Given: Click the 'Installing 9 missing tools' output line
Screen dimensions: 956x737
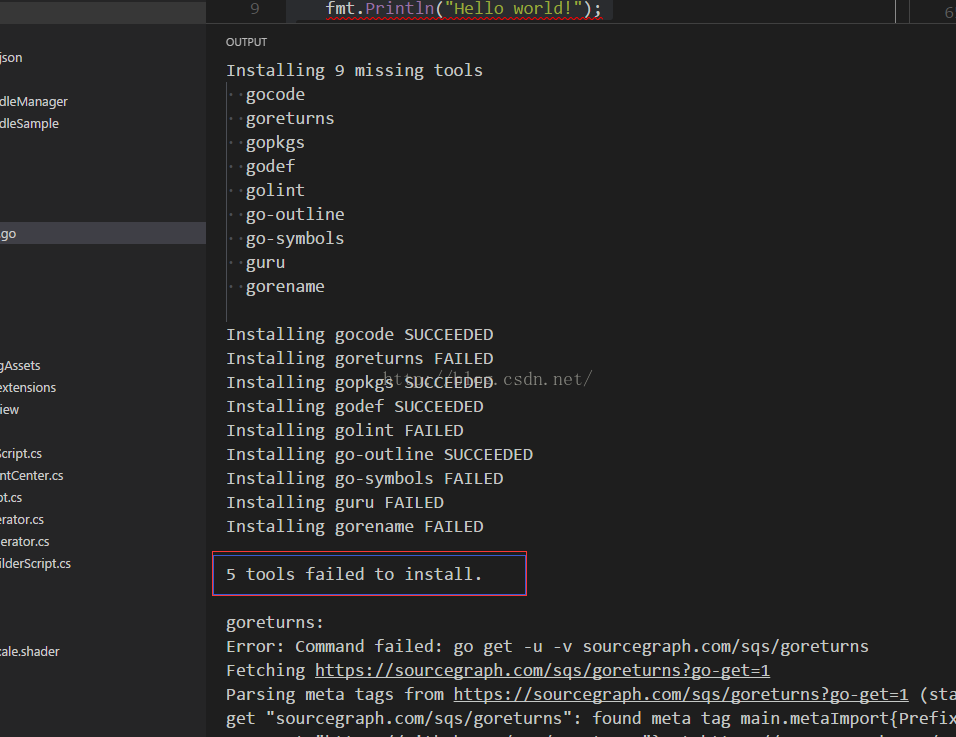Looking at the screenshot, I should point(354,70).
